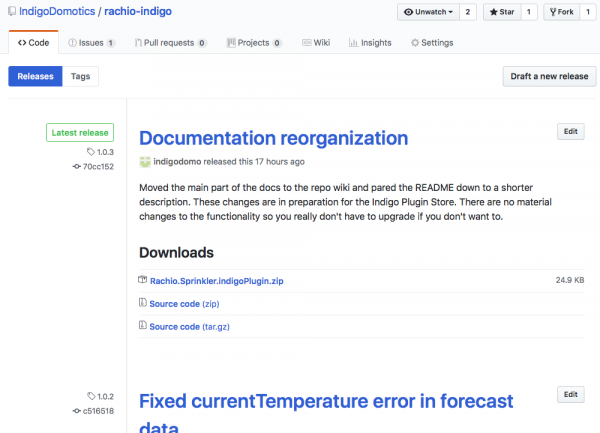
Task: Click the tag icon beside 1.0.2
Action: [91, 396]
